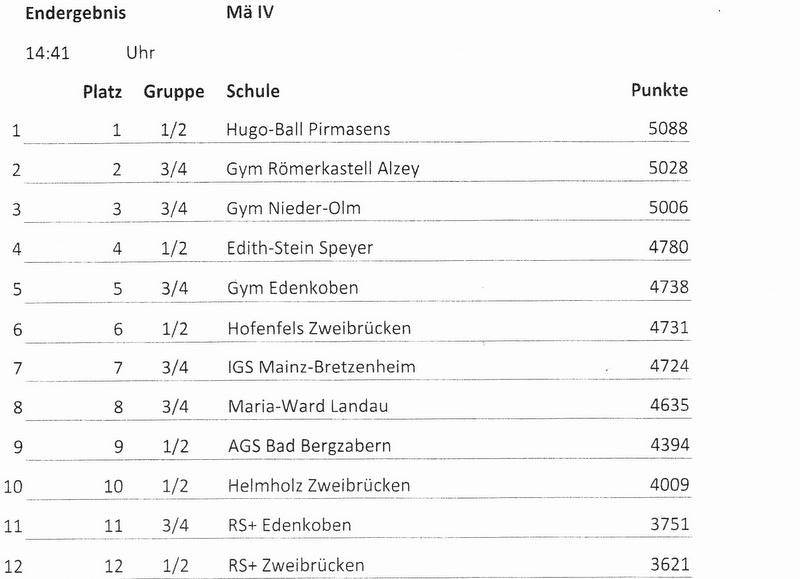The image size is (800, 579).
Task: Click the Platz column header
Action: click(103, 92)
